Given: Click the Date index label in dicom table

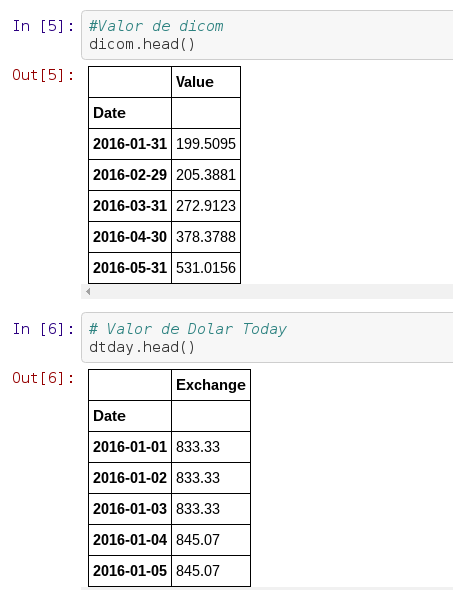Looking at the screenshot, I should pos(130,113).
